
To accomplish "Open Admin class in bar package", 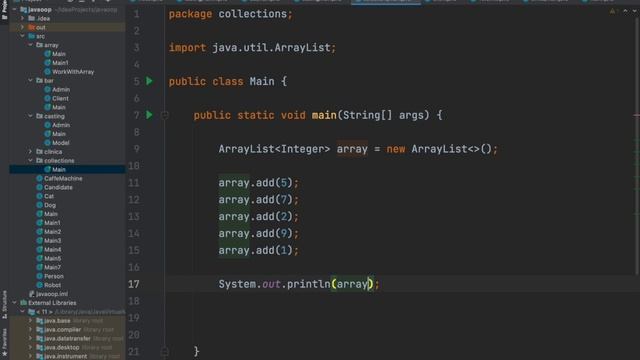I will (x=61, y=89).
